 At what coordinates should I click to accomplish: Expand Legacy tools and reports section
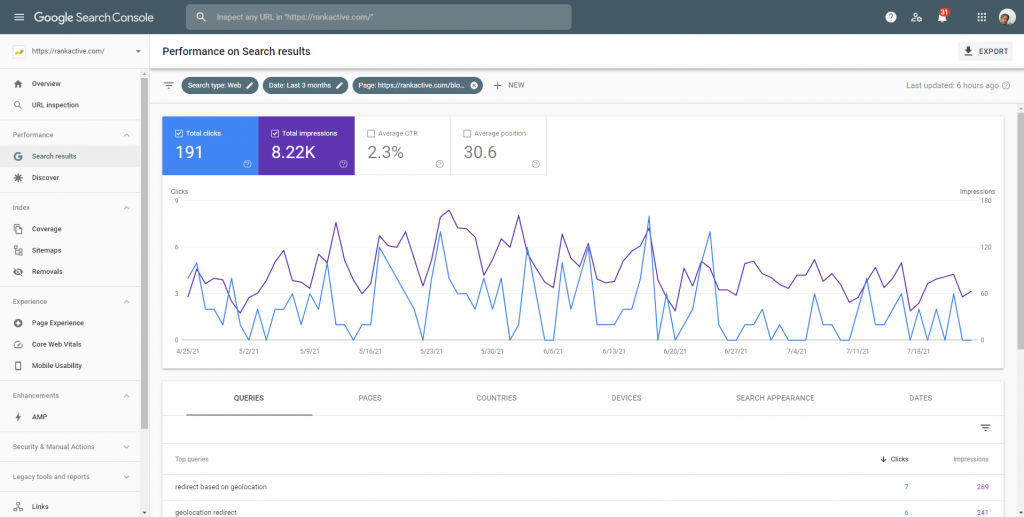tap(127, 477)
